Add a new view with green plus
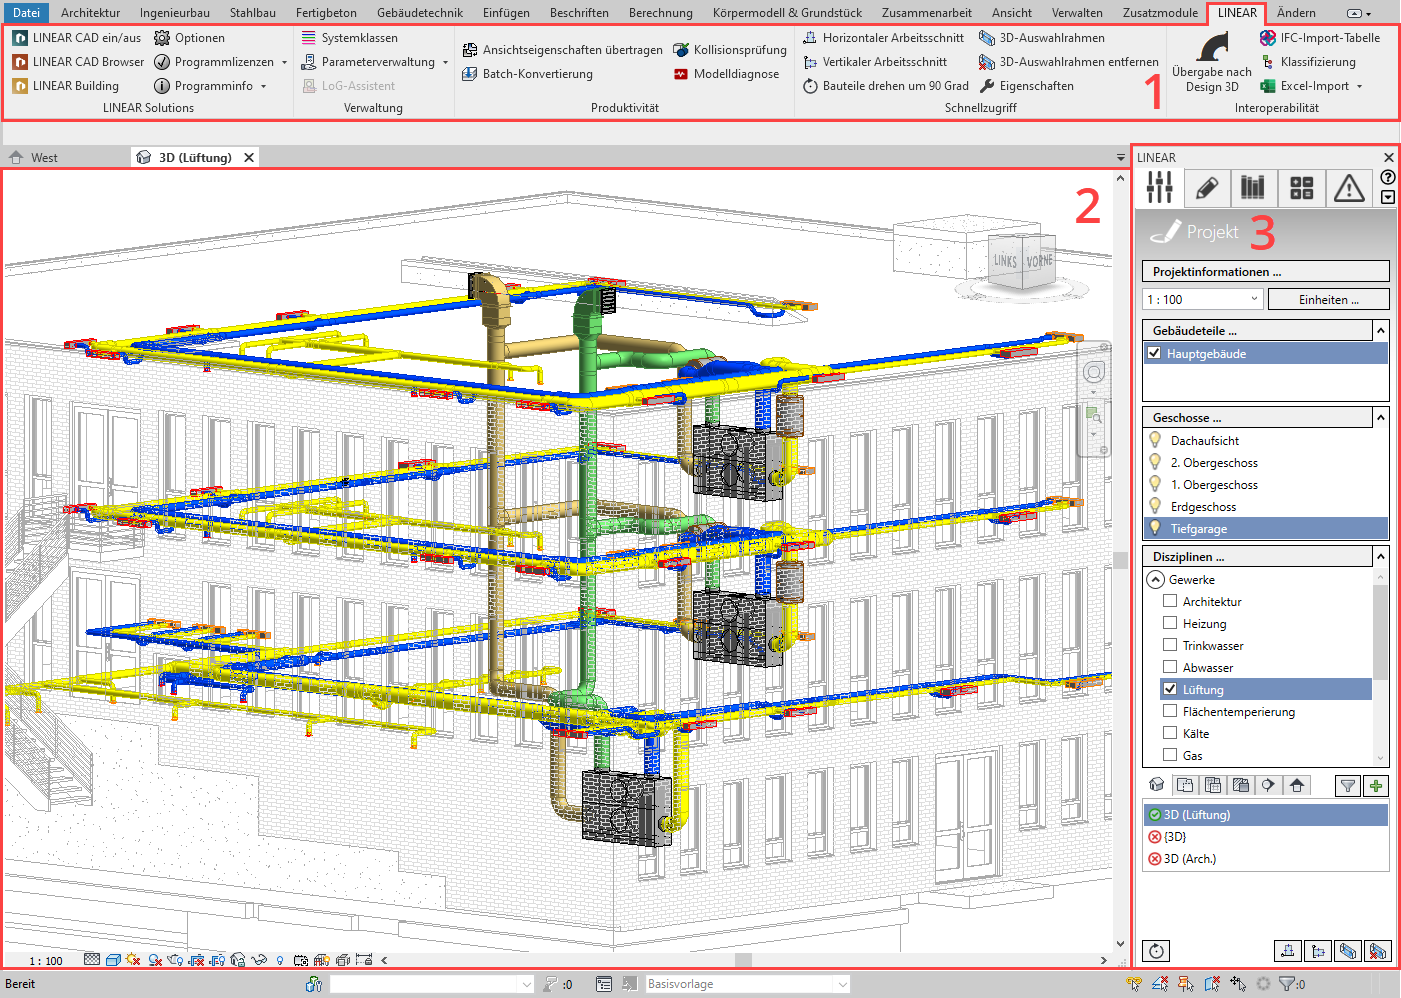This screenshot has height=998, width=1401. coord(1376,786)
